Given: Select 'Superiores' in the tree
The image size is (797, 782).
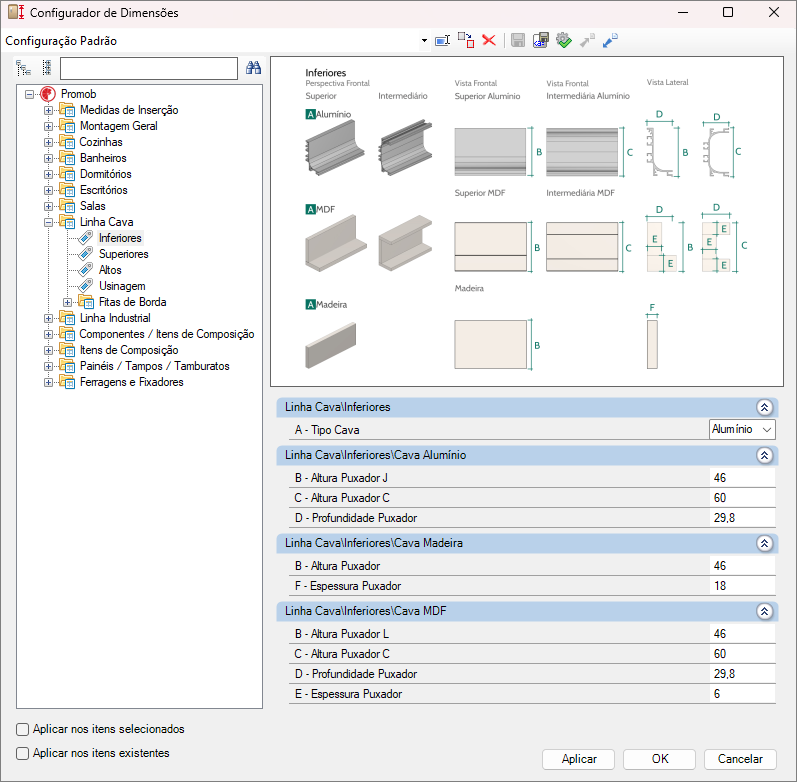Looking at the screenshot, I should tap(123, 254).
